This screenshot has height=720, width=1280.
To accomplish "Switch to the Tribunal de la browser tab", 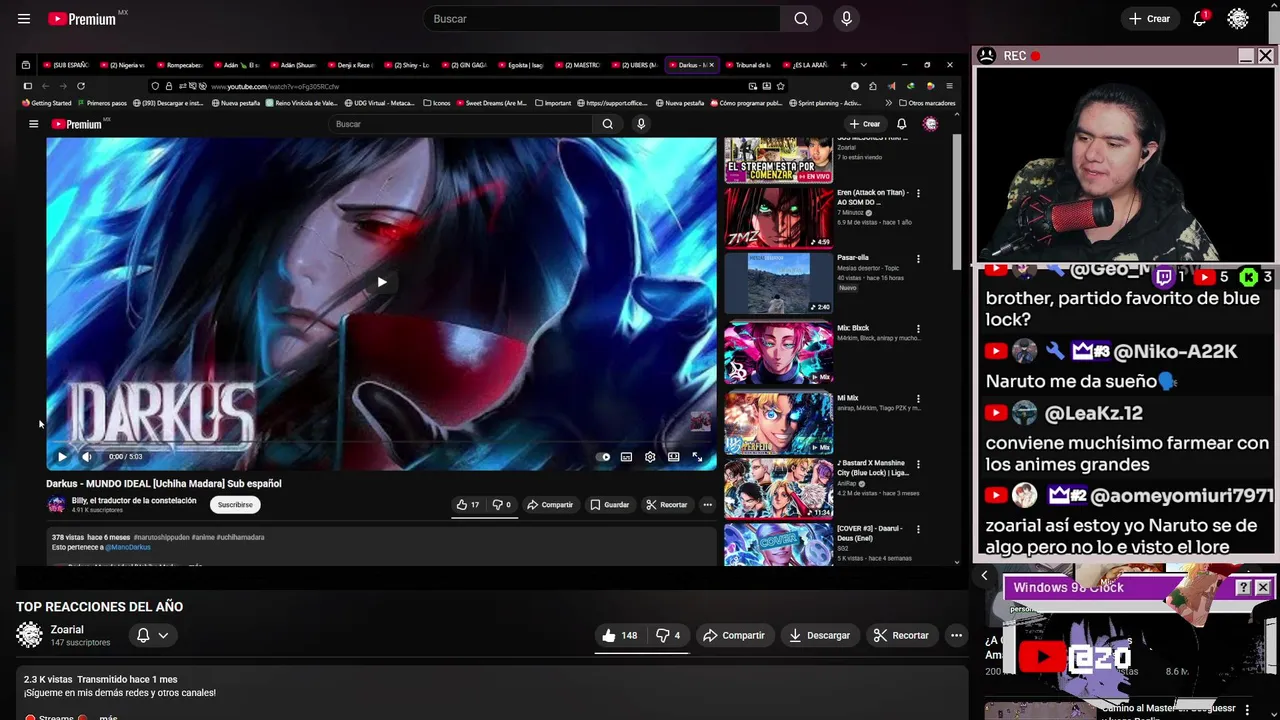I will [750, 65].
